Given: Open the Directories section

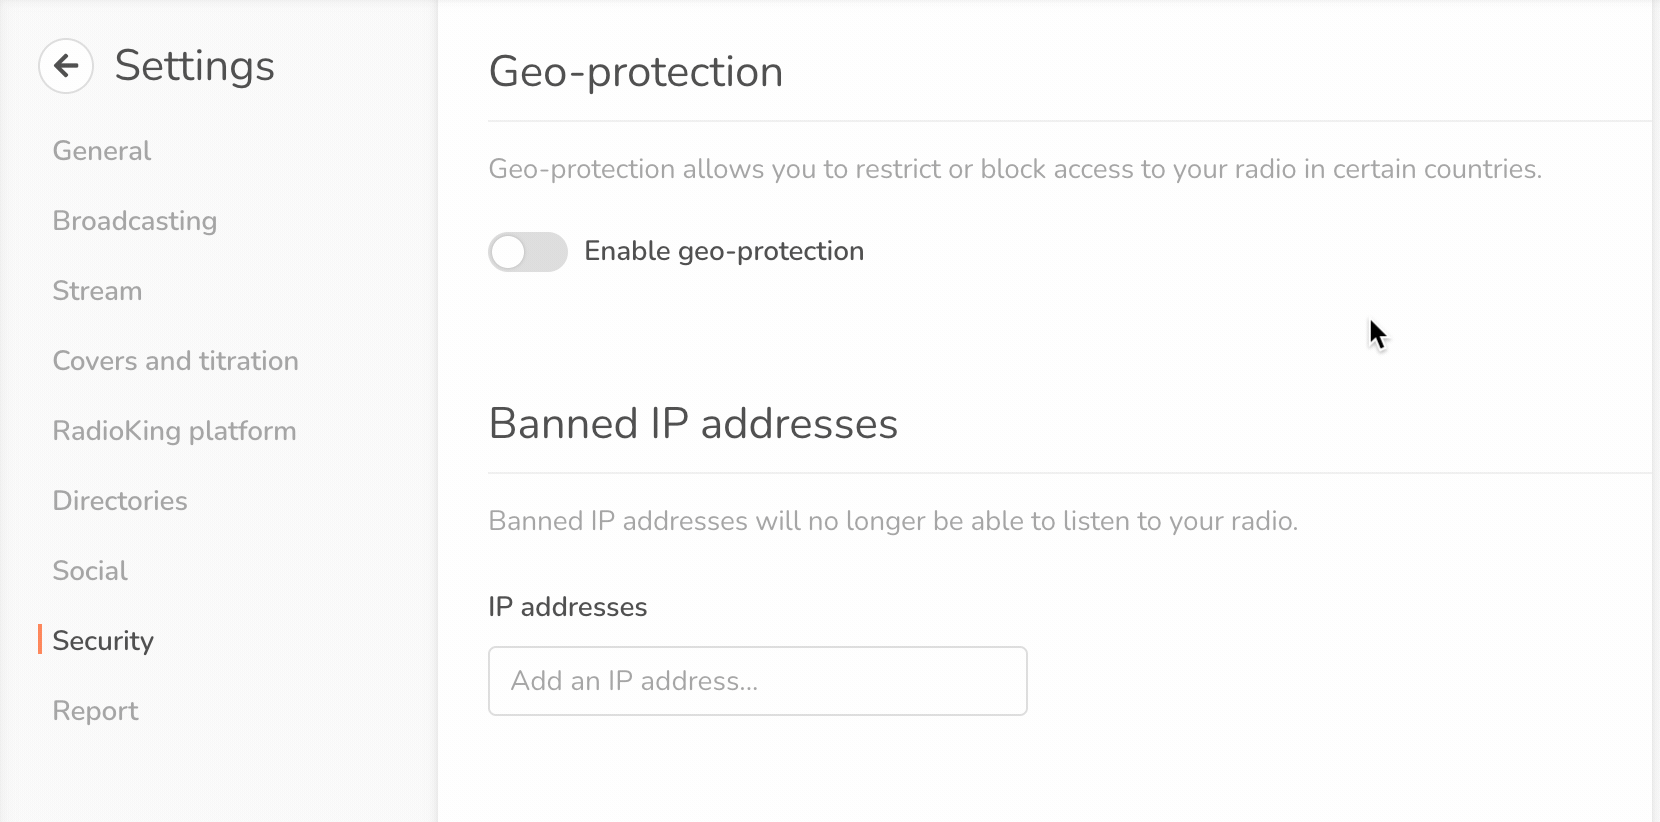Looking at the screenshot, I should point(119,501).
